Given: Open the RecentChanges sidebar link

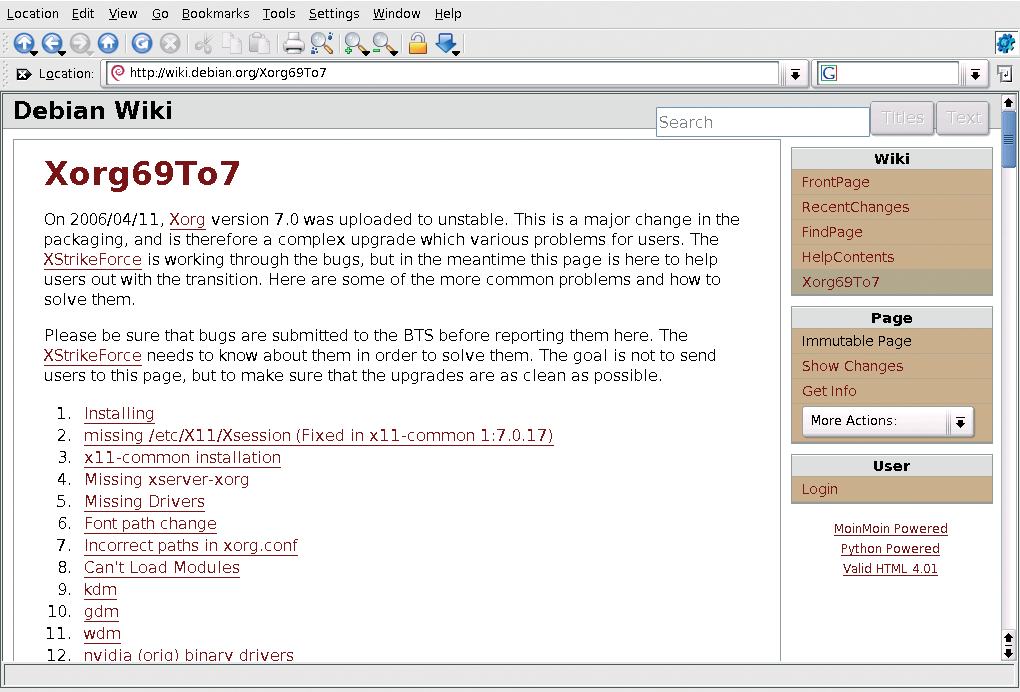Looking at the screenshot, I should pyautogui.click(x=855, y=207).
